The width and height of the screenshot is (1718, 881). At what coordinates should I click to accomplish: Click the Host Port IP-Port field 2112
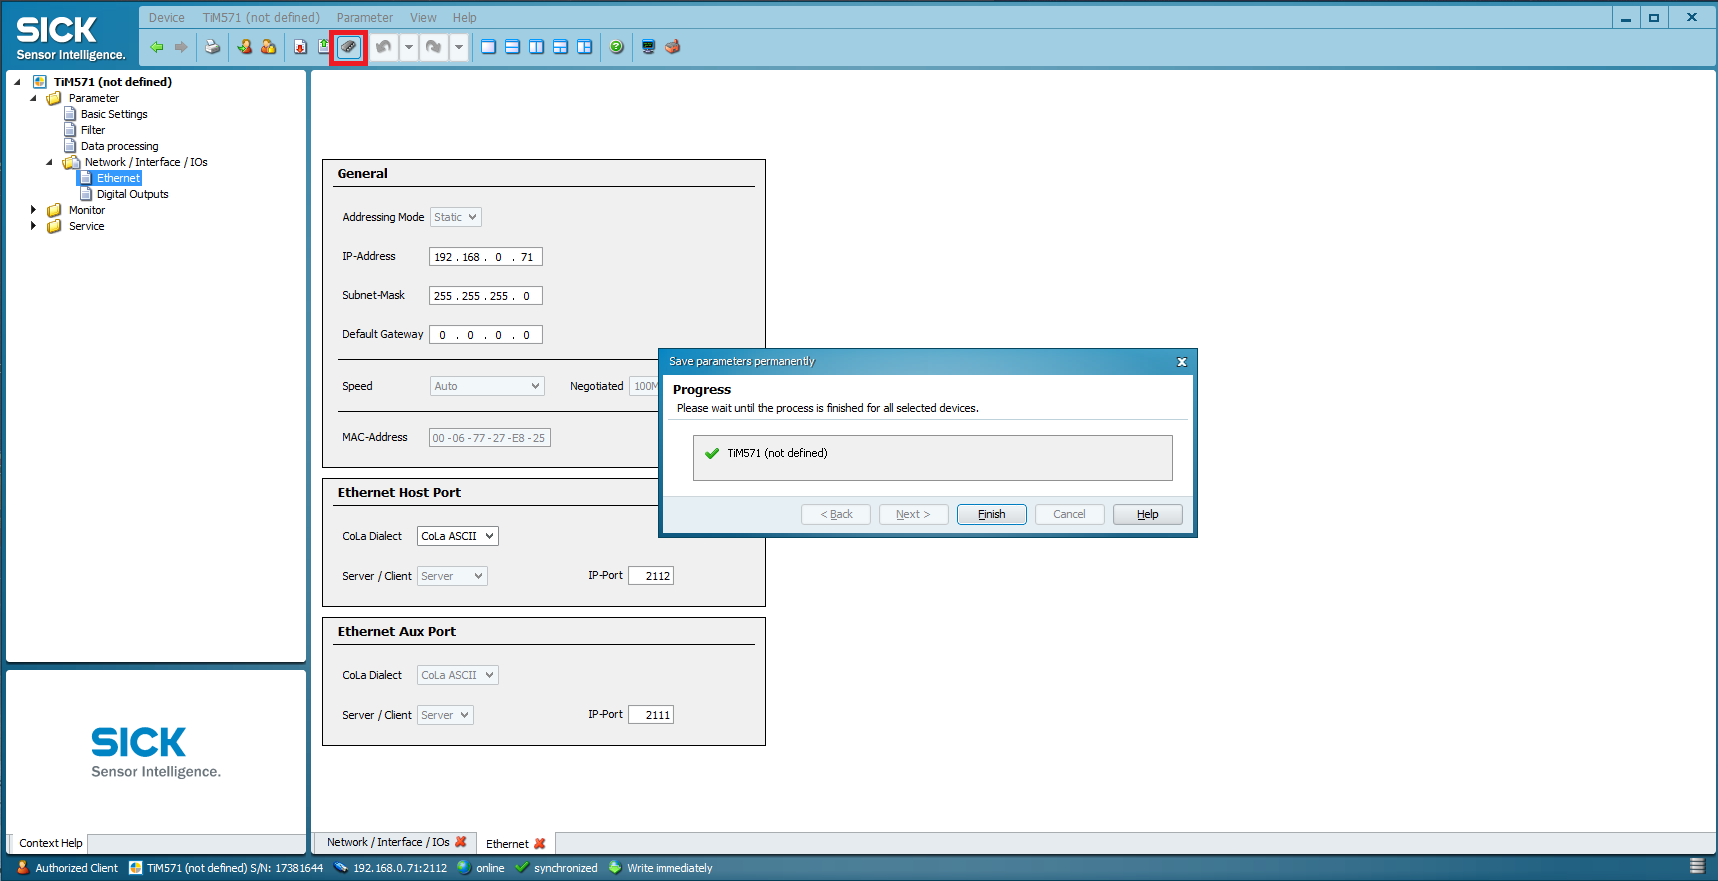[651, 576]
